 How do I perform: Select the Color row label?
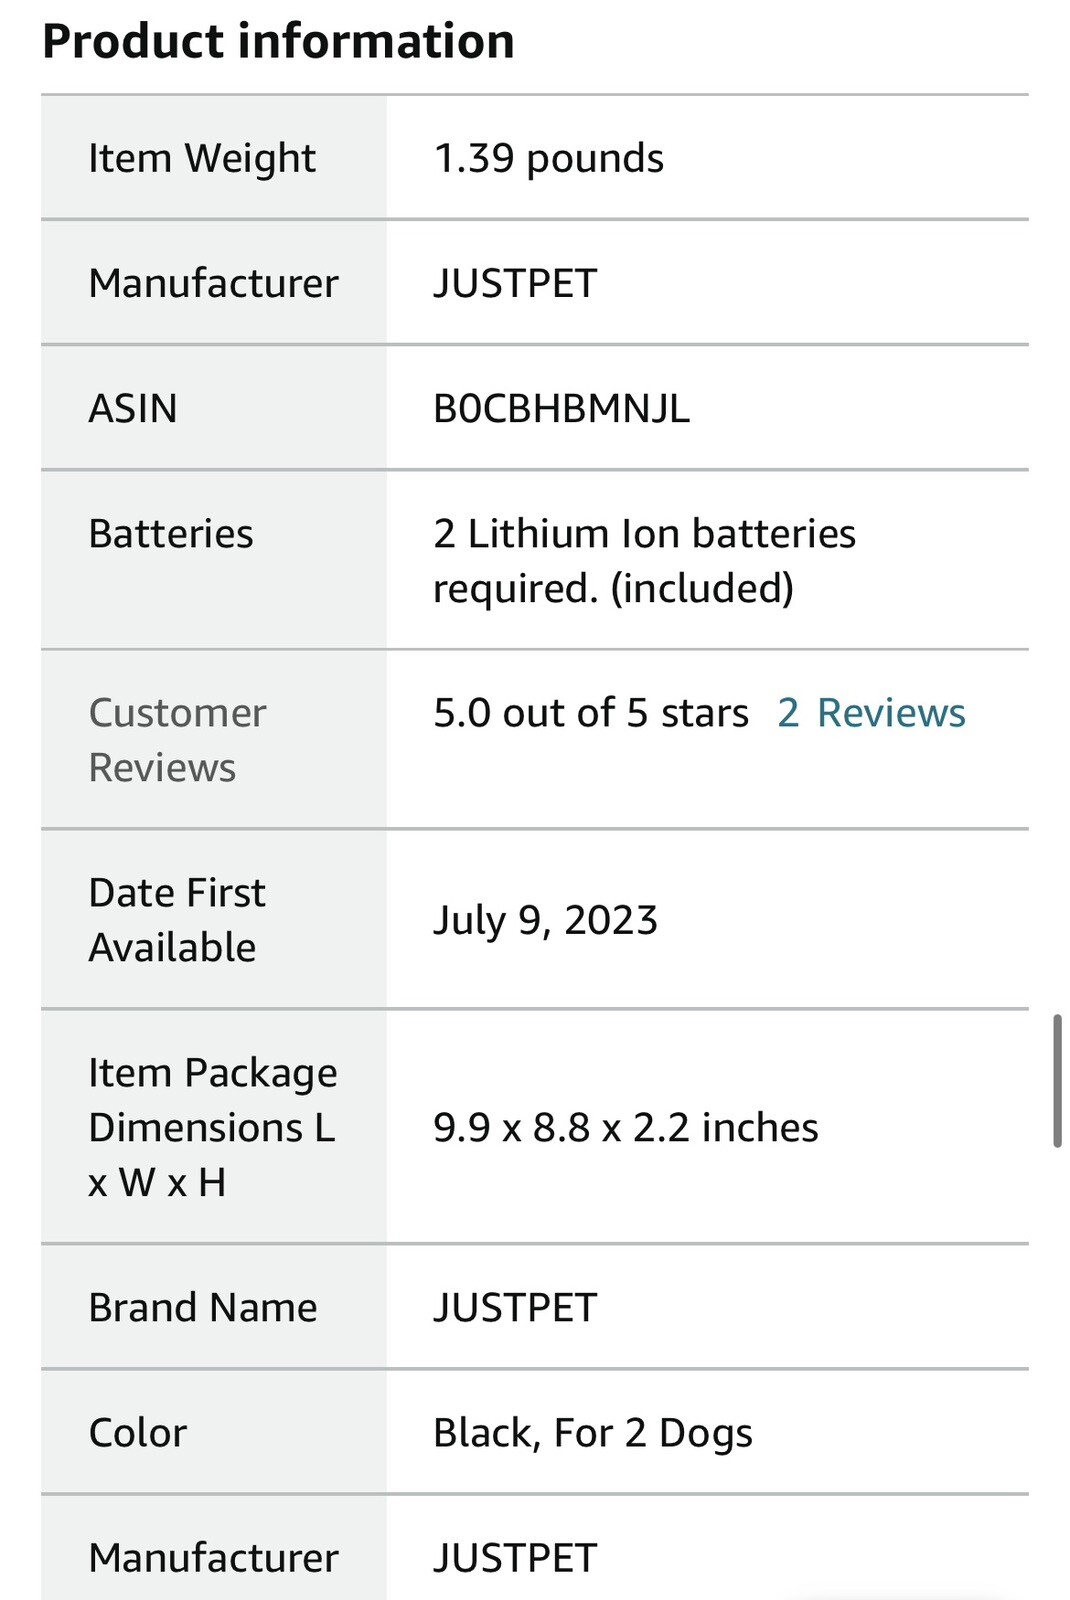pyautogui.click(x=138, y=1433)
